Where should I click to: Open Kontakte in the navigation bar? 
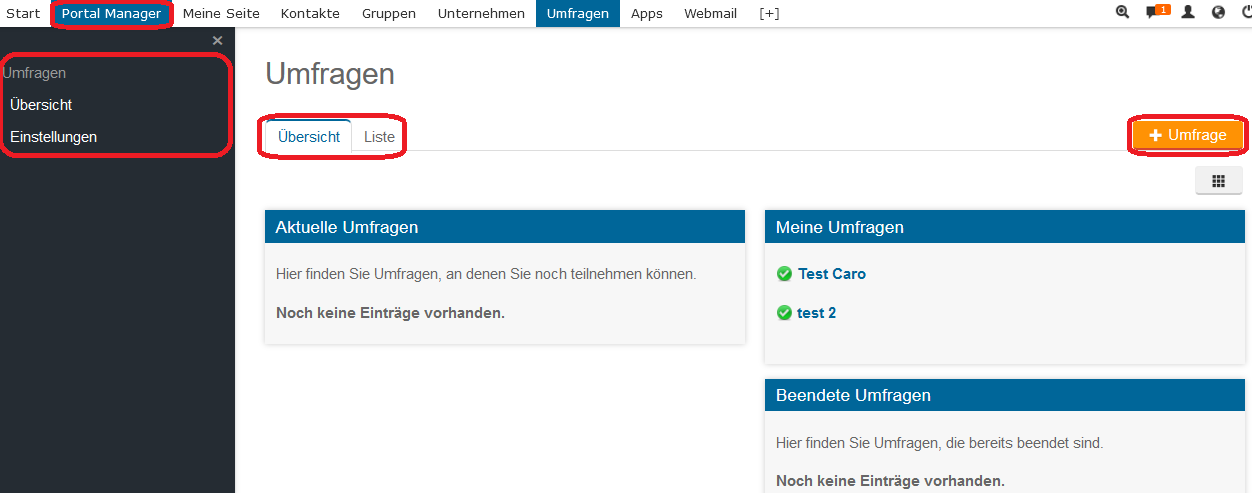pyautogui.click(x=310, y=14)
